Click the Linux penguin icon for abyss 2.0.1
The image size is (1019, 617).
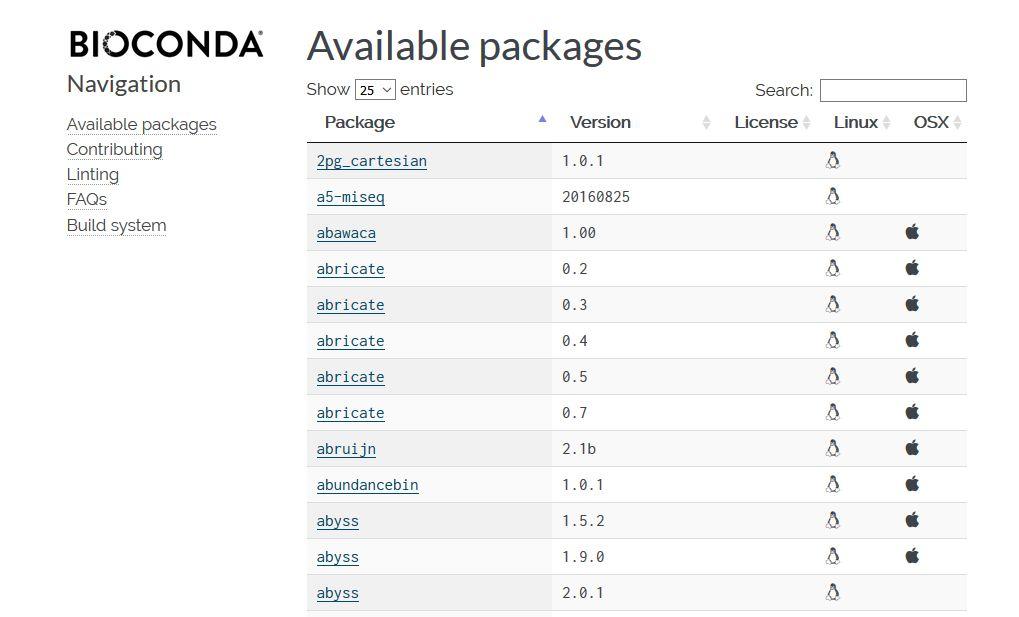(x=832, y=592)
